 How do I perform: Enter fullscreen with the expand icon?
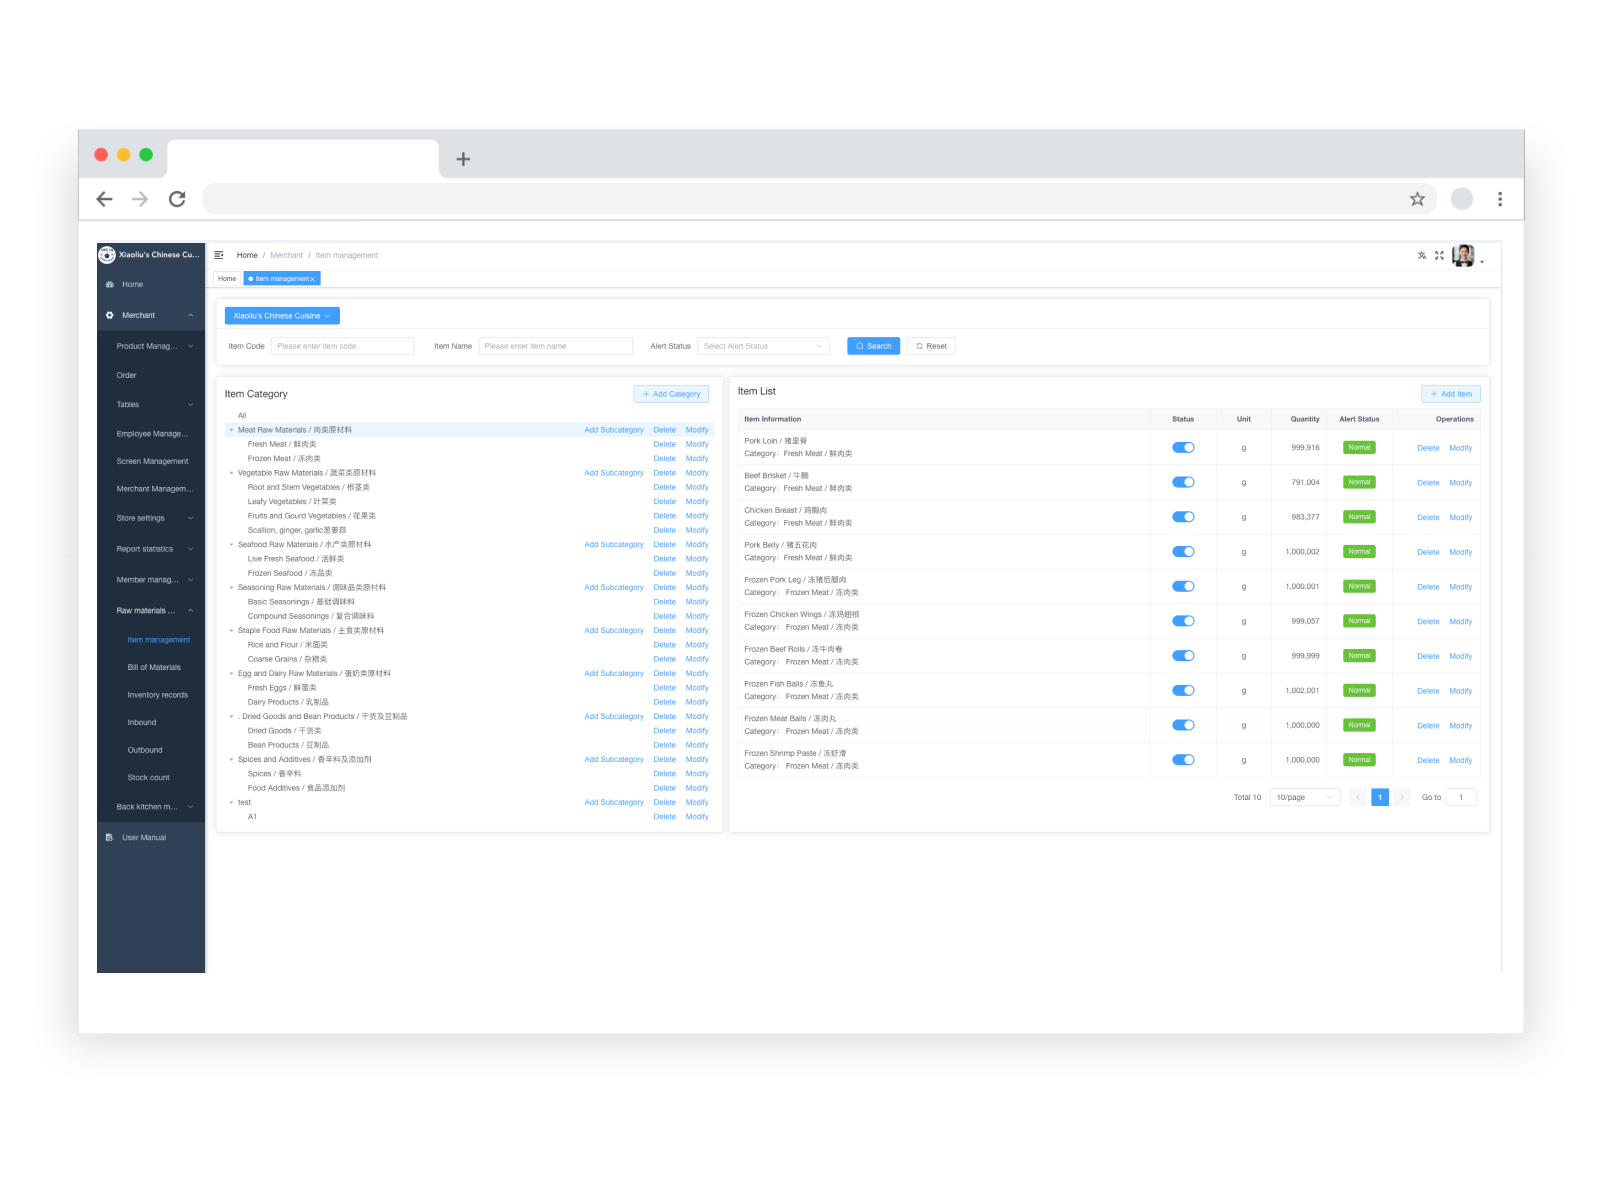pos(1439,255)
